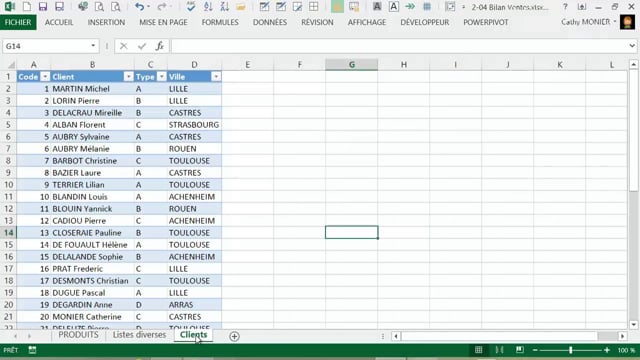This screenshot has height=360, width=640.
Task: Switch to Page Break Preview in status bar
Action: 519,350
